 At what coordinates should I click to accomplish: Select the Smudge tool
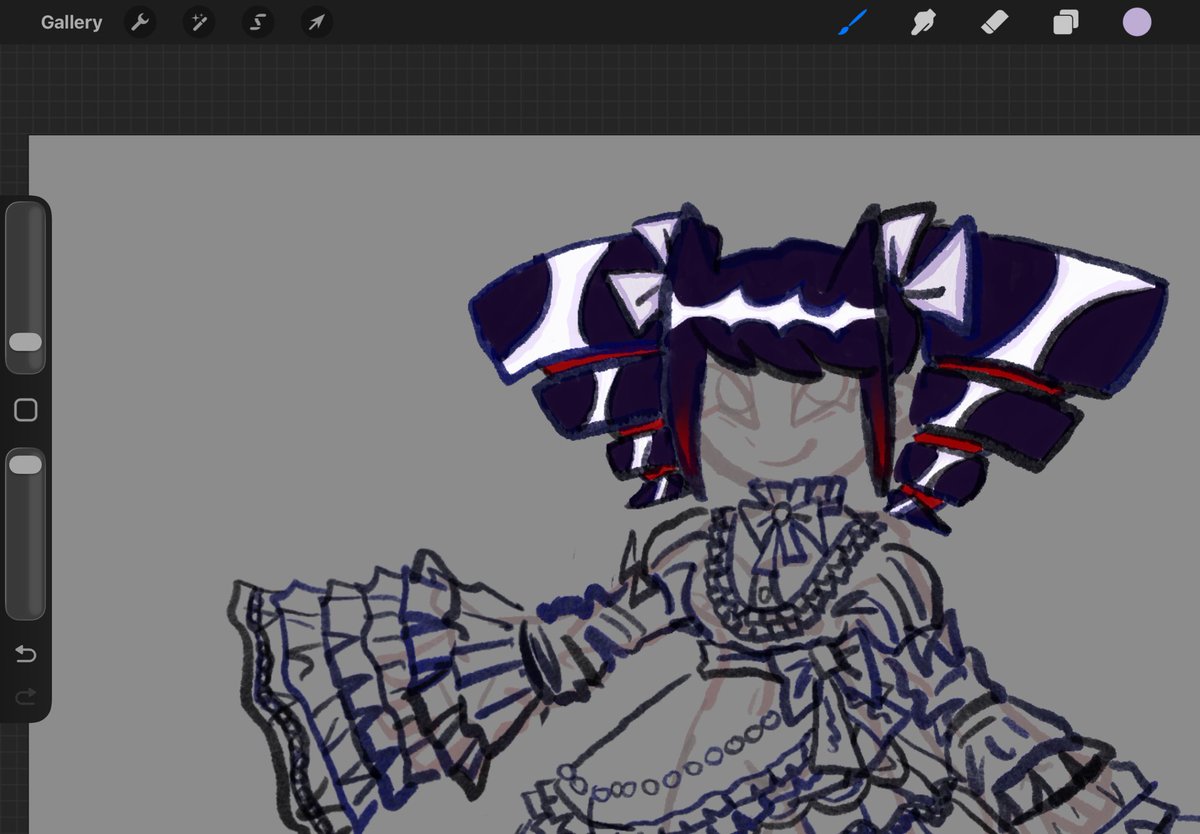(x=923, y=22)
